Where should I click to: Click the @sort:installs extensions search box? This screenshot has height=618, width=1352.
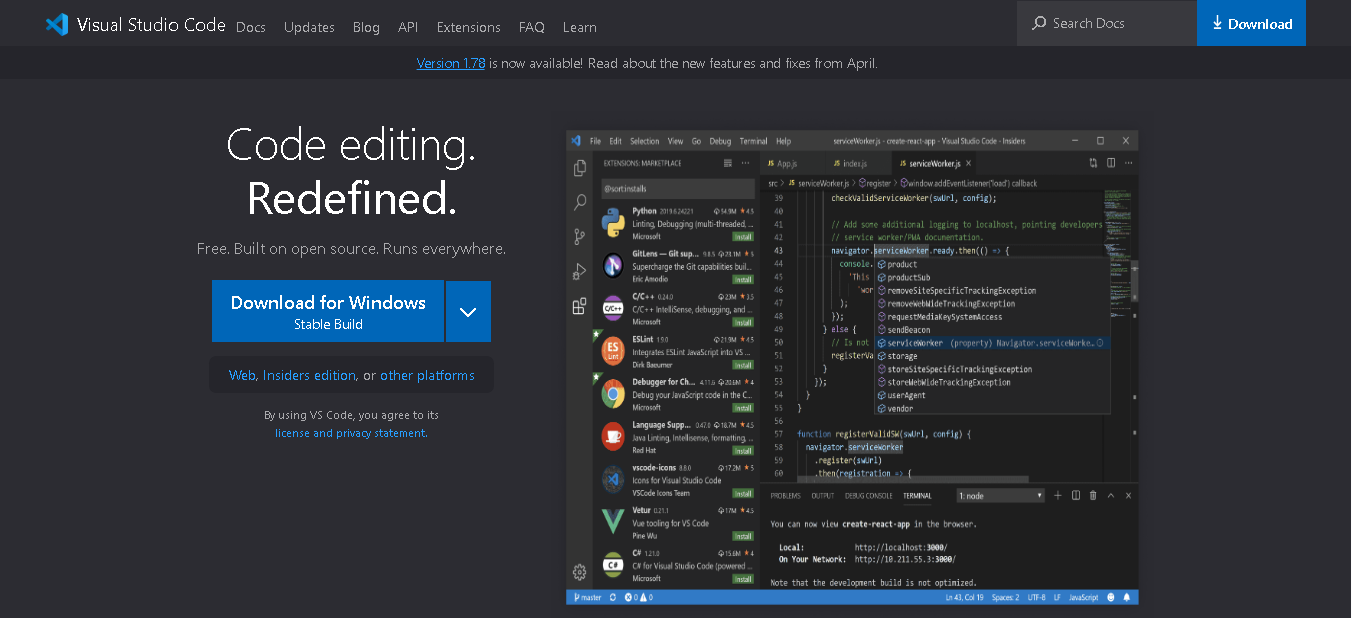coord(678,188)
